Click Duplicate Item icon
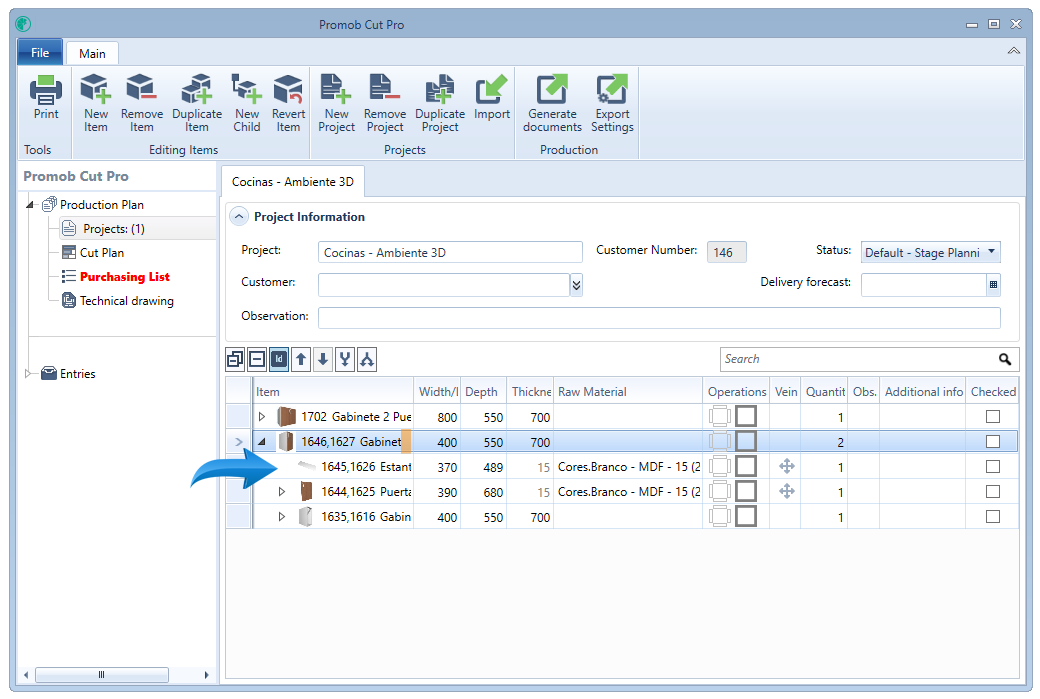Image resolution: width=1040 pixels, height=699 pixels. click(x=197, y=89)
